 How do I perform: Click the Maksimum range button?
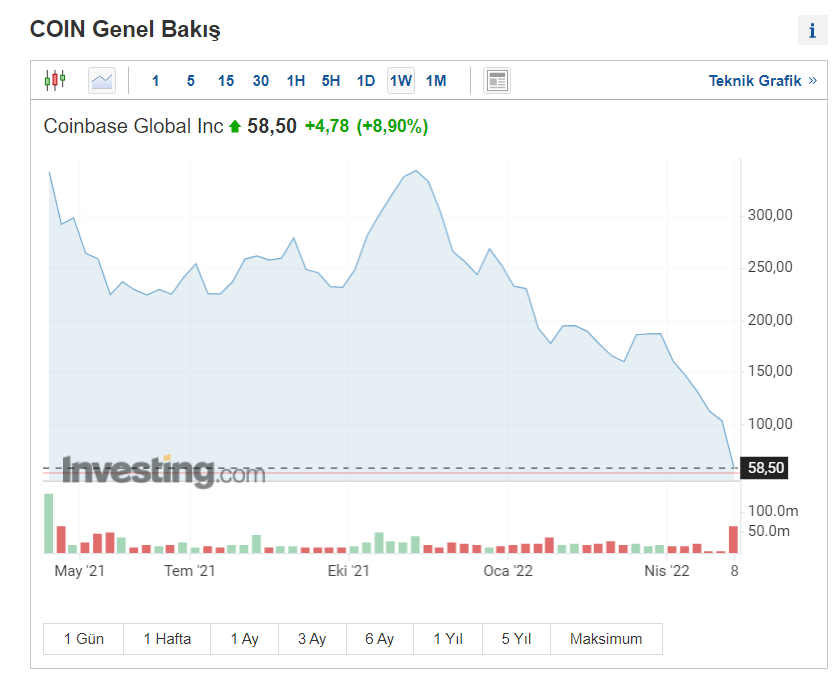606,639
